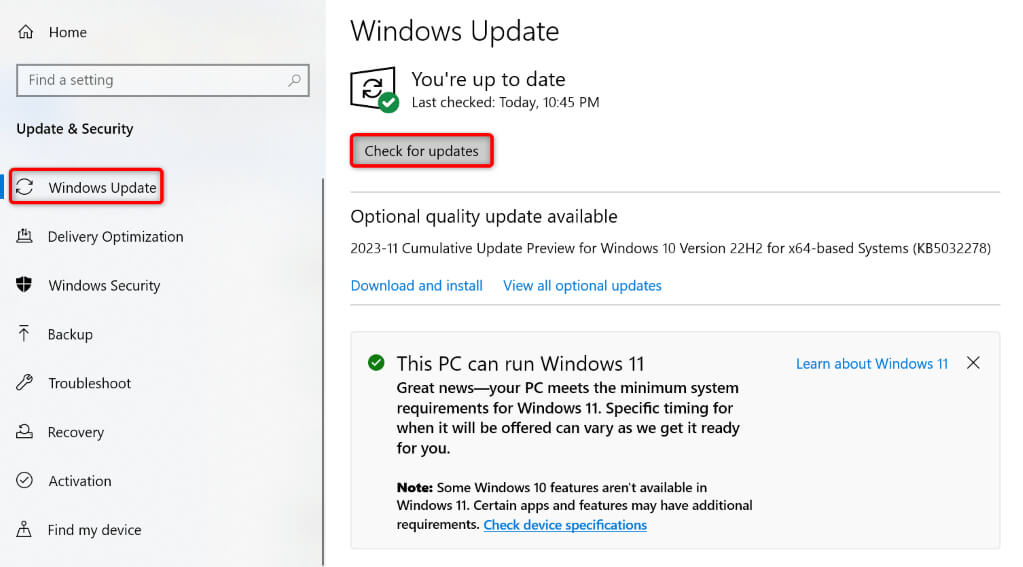Open Recovery settings label
The width and height of the screenshot is (1023, 567).
click(76, 433)
